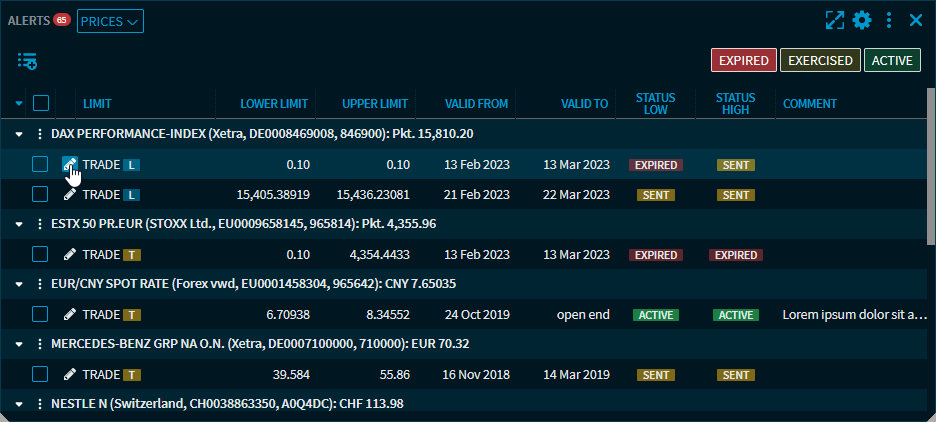Viewport: 936px width, 422px height.
Task: Edit the EUR/CNY trade alert pencil
Action: coord(69,315)
